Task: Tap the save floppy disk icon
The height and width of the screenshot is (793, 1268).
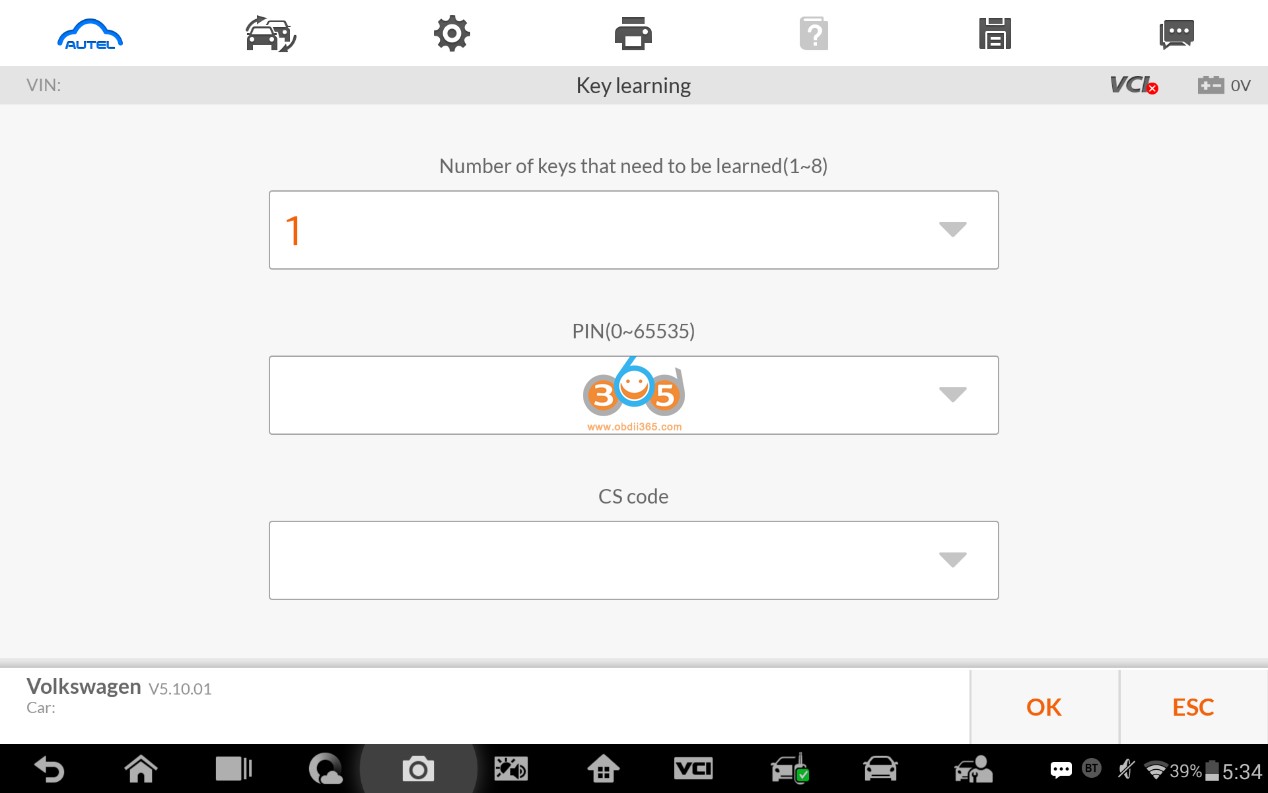Action: pos(995,35)
